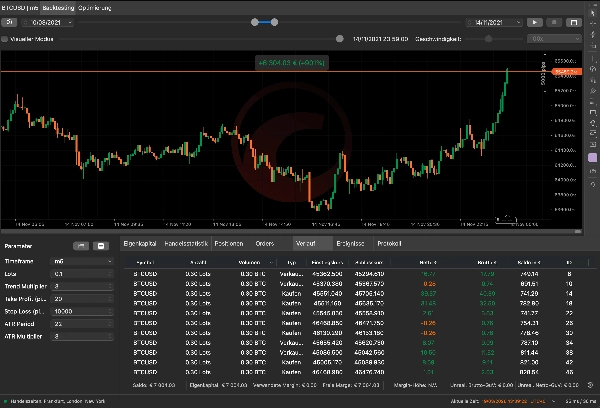Click the green trading sessions indicator in status bar
Image resolution: width=600 pixels, height=408 pixels.
pos(5,401)
